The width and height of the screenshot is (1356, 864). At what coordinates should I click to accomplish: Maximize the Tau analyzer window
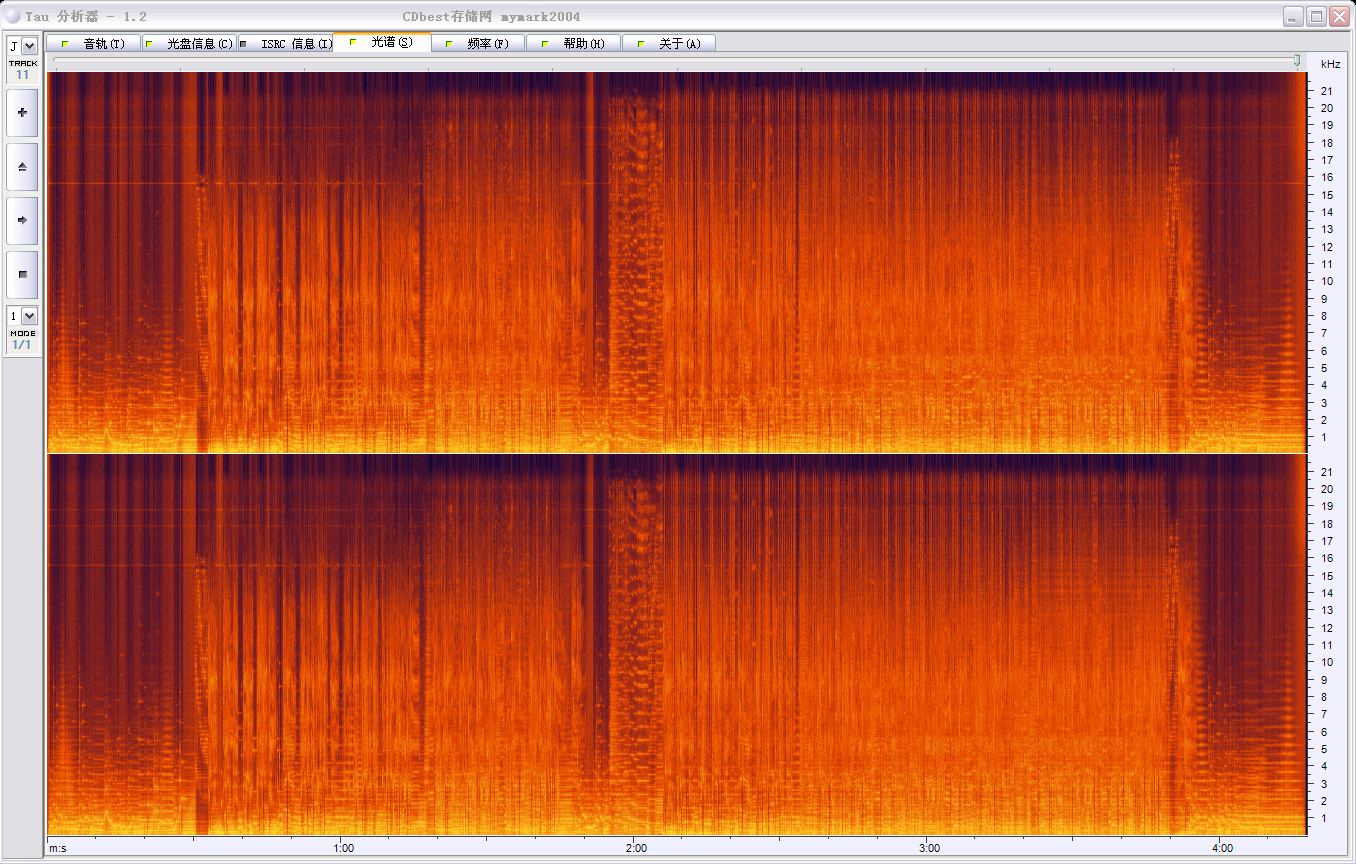point(1316,16)
